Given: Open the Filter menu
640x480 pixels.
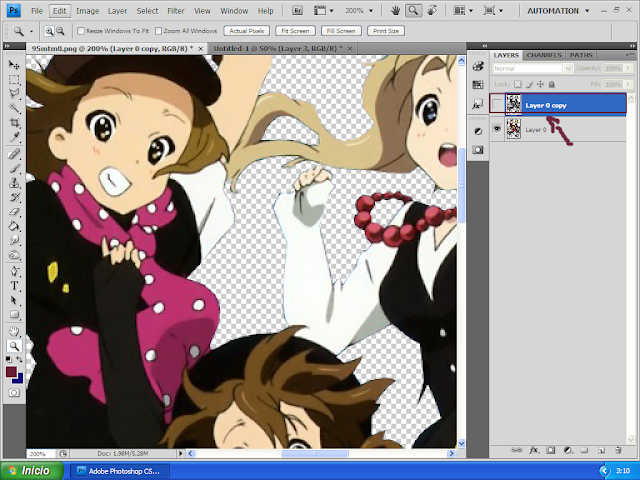Looking at the screenshot, I should [x=176, y=11].
